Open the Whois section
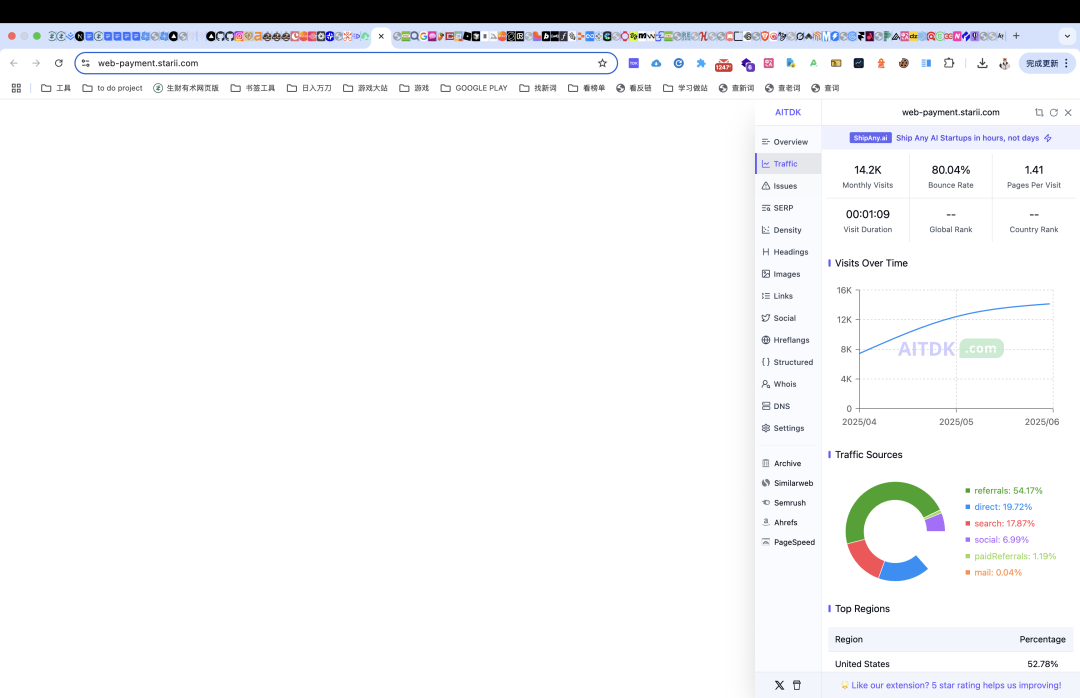 pyautogui.click(x=788, y=384)
